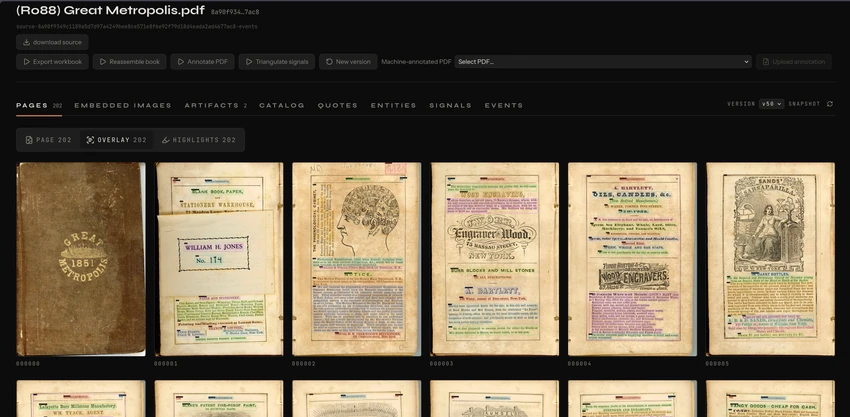Open the Fancy Goods page thumbnail

pyautogui.click(x=770, y=399)
